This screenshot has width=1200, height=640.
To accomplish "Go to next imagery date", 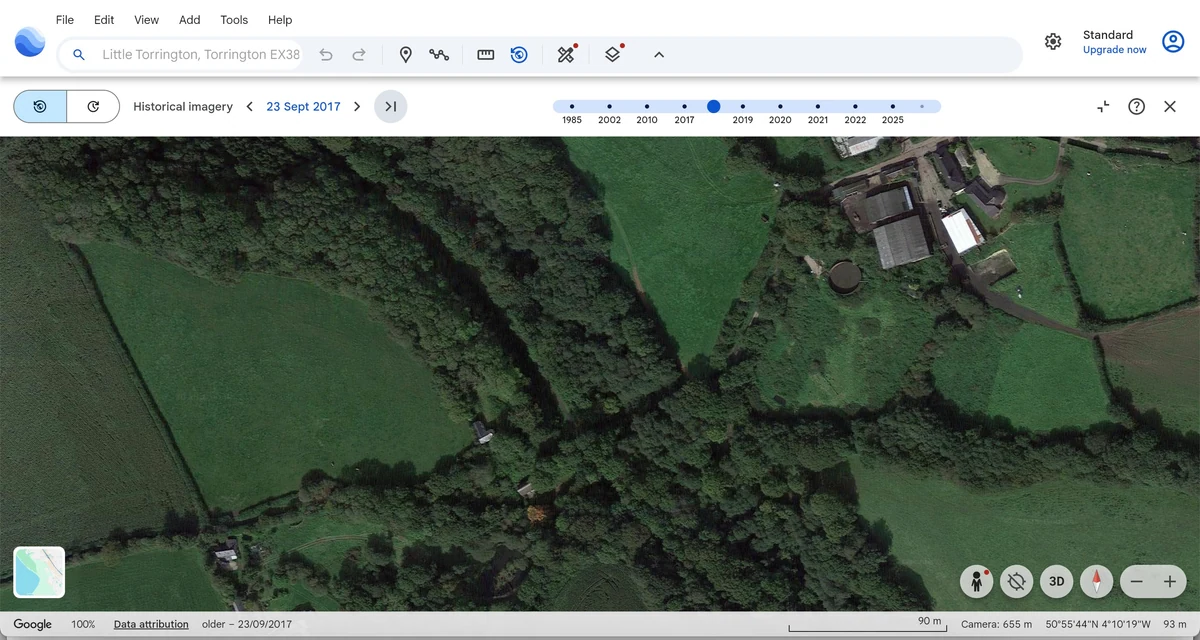I will tap(357, 106).
